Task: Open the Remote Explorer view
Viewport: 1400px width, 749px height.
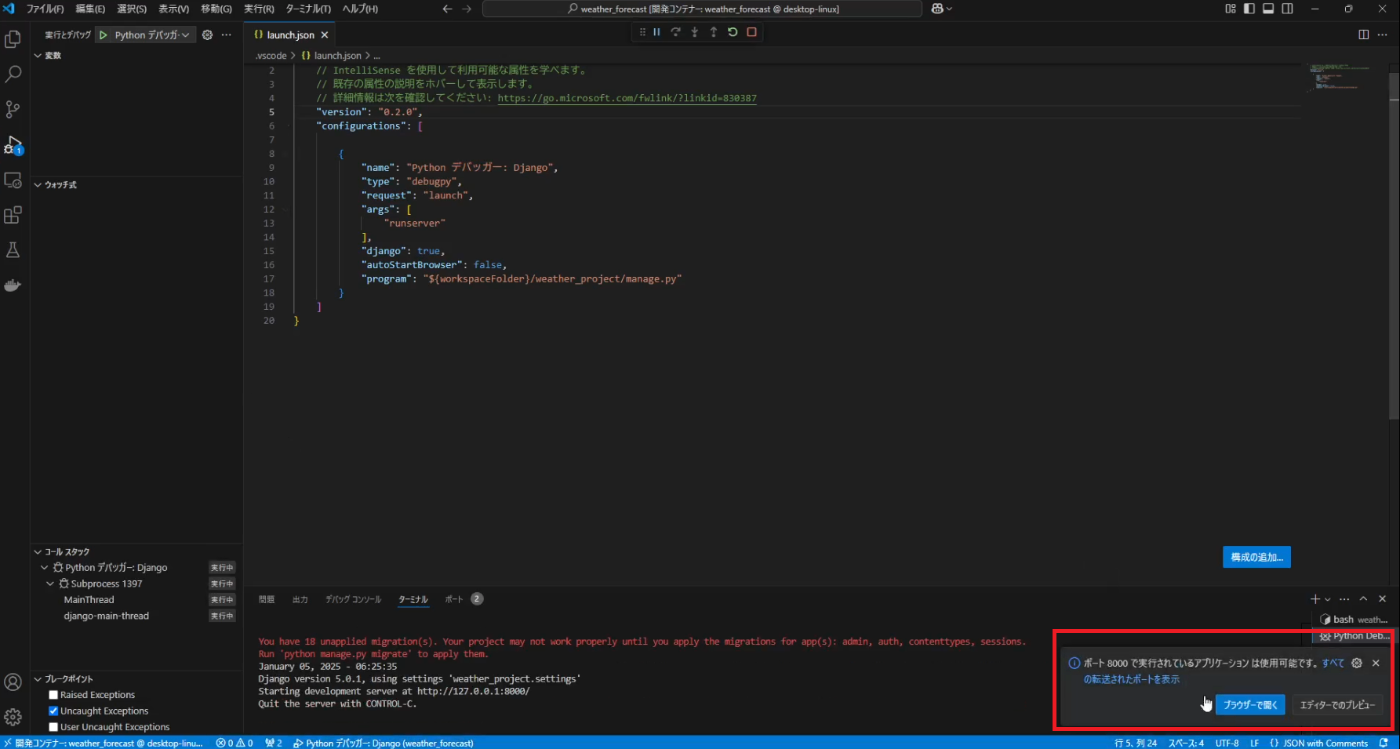Action: tap(13, 180)
